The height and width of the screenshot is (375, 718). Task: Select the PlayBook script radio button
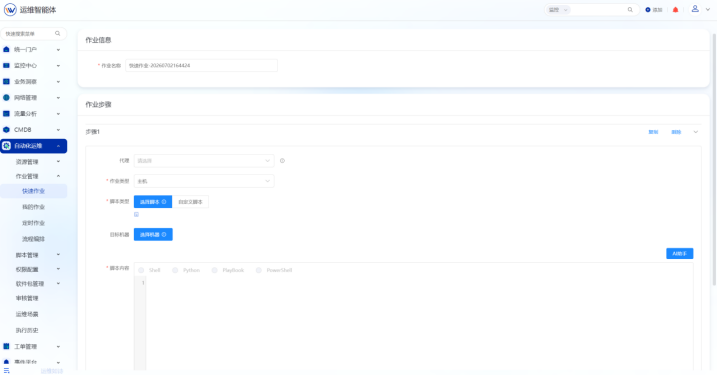(214, 270)
